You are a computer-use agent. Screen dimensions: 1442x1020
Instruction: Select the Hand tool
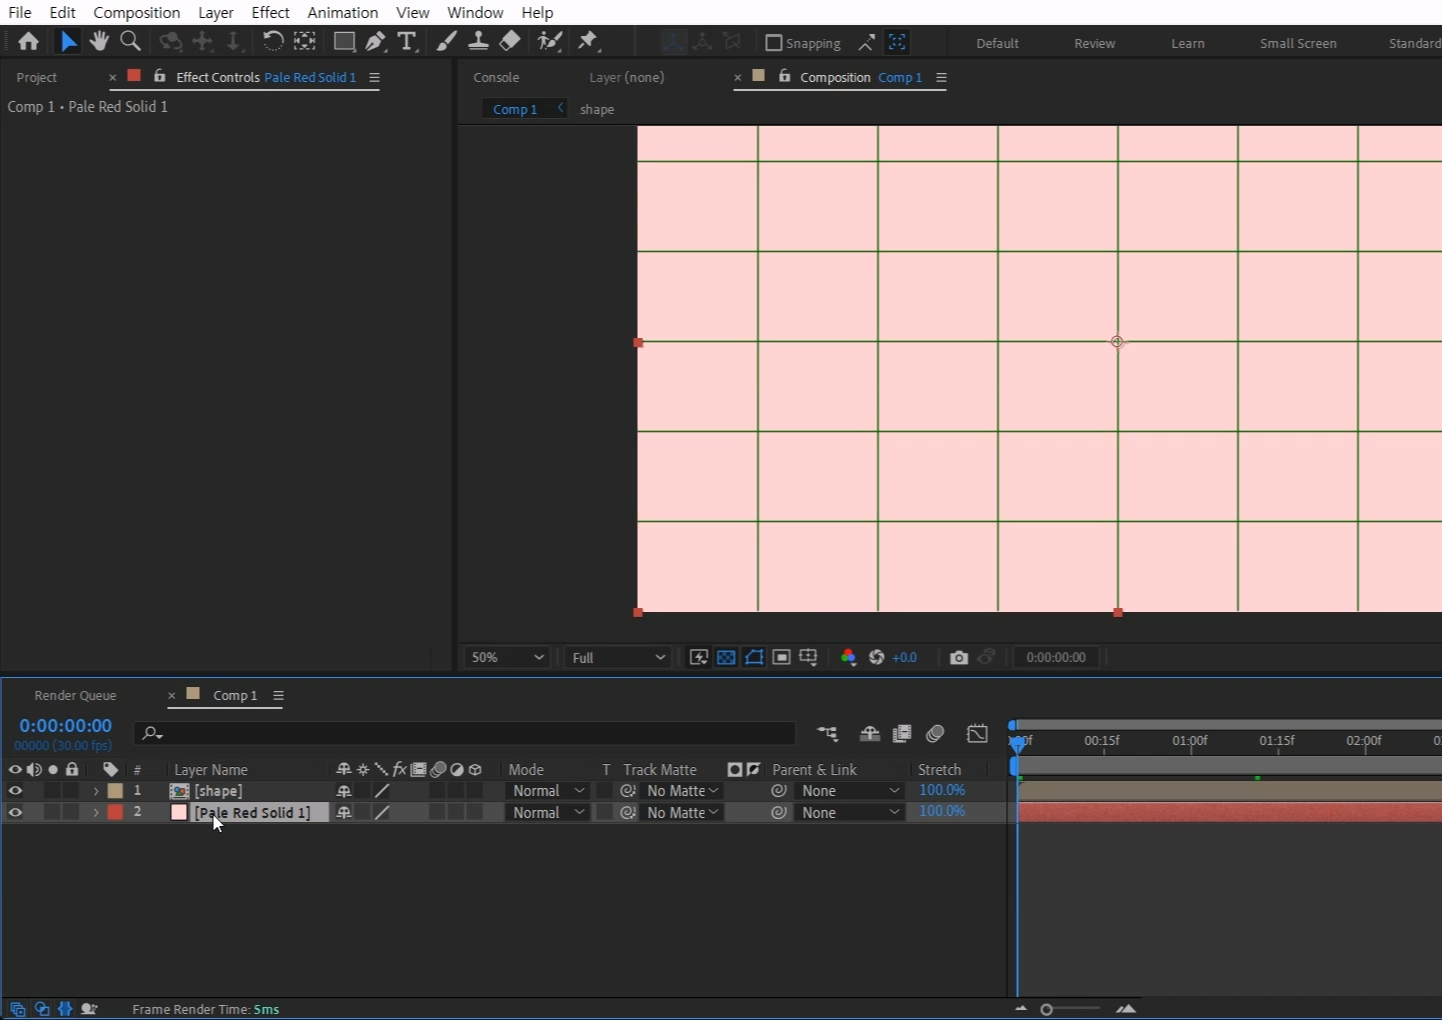[99, 41]
